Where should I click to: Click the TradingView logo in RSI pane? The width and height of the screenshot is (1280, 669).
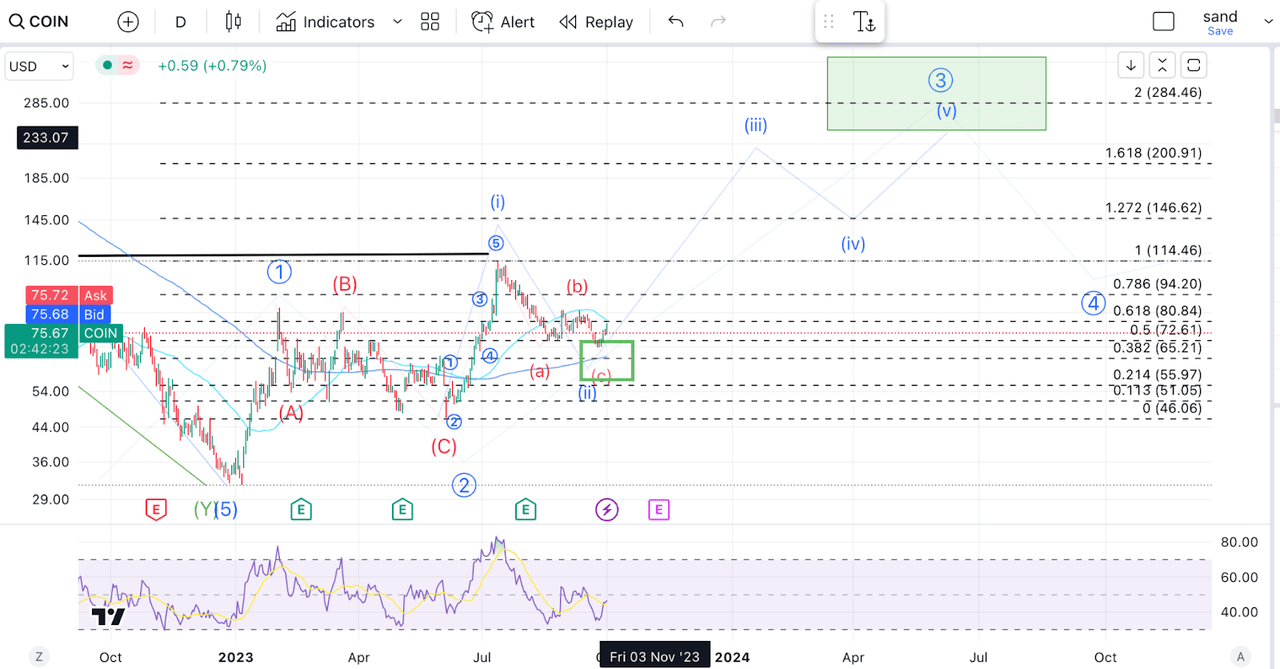coord(106,617)
